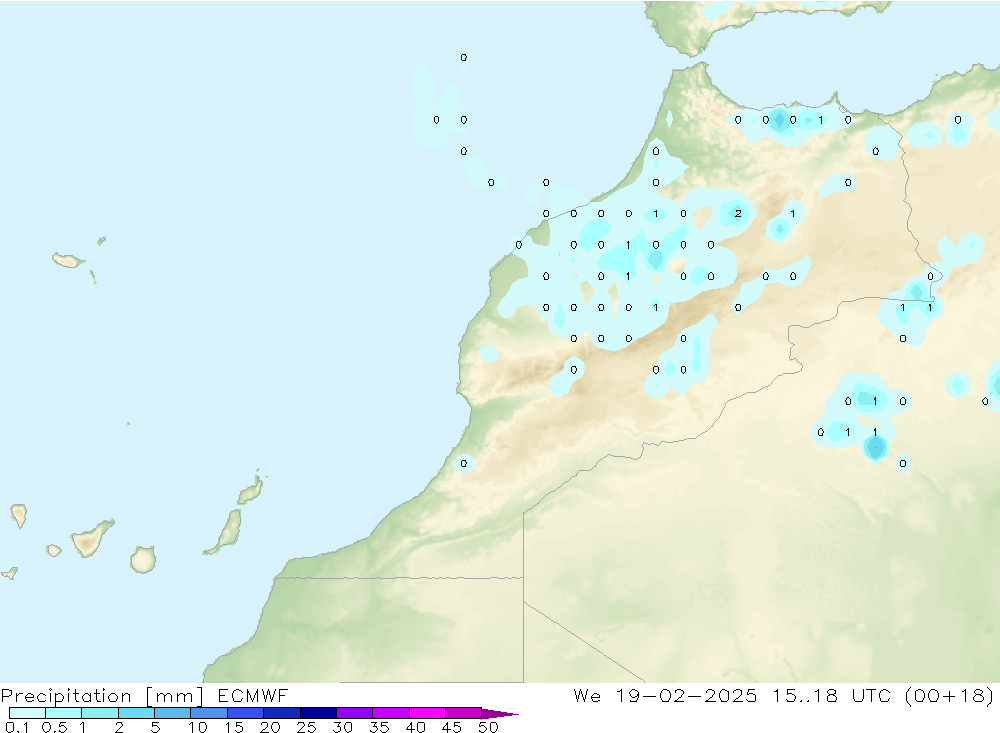Select the 5–10 mm legend color swatch
Viewport: 1000px width, 733px height.
[173, 713]
